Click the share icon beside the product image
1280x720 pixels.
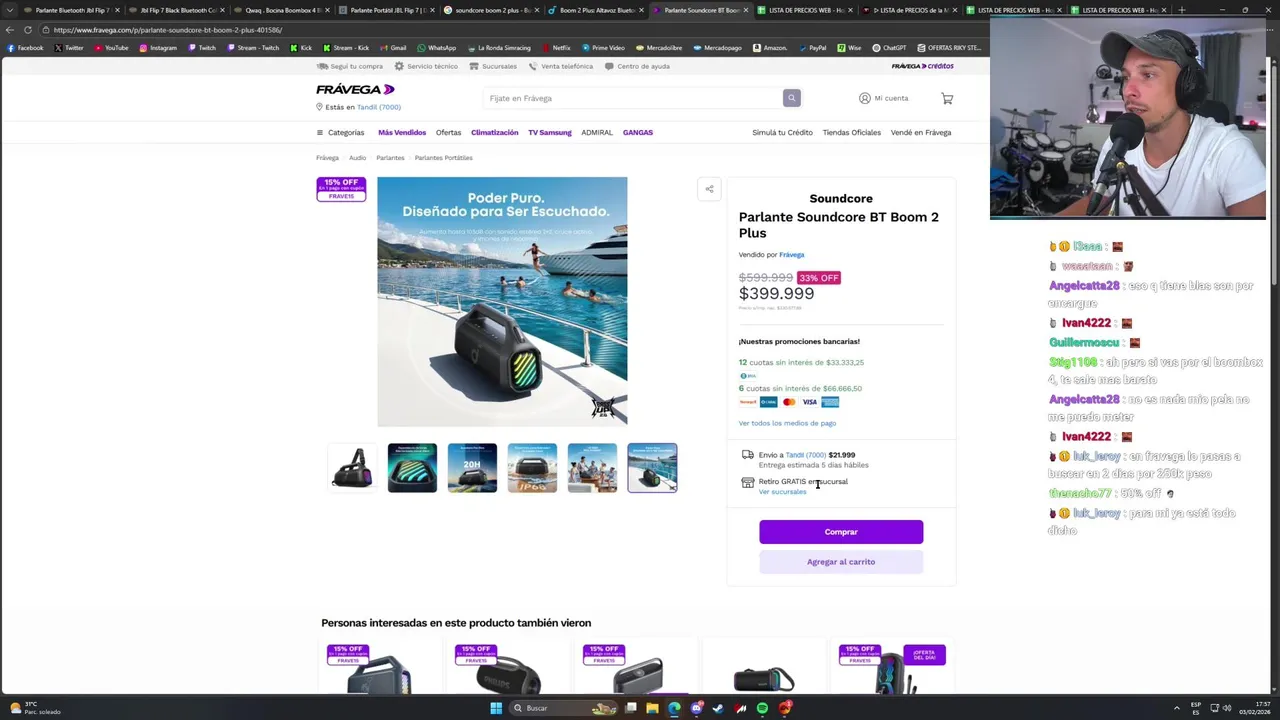pyautogui.click(x=709, y=189)
